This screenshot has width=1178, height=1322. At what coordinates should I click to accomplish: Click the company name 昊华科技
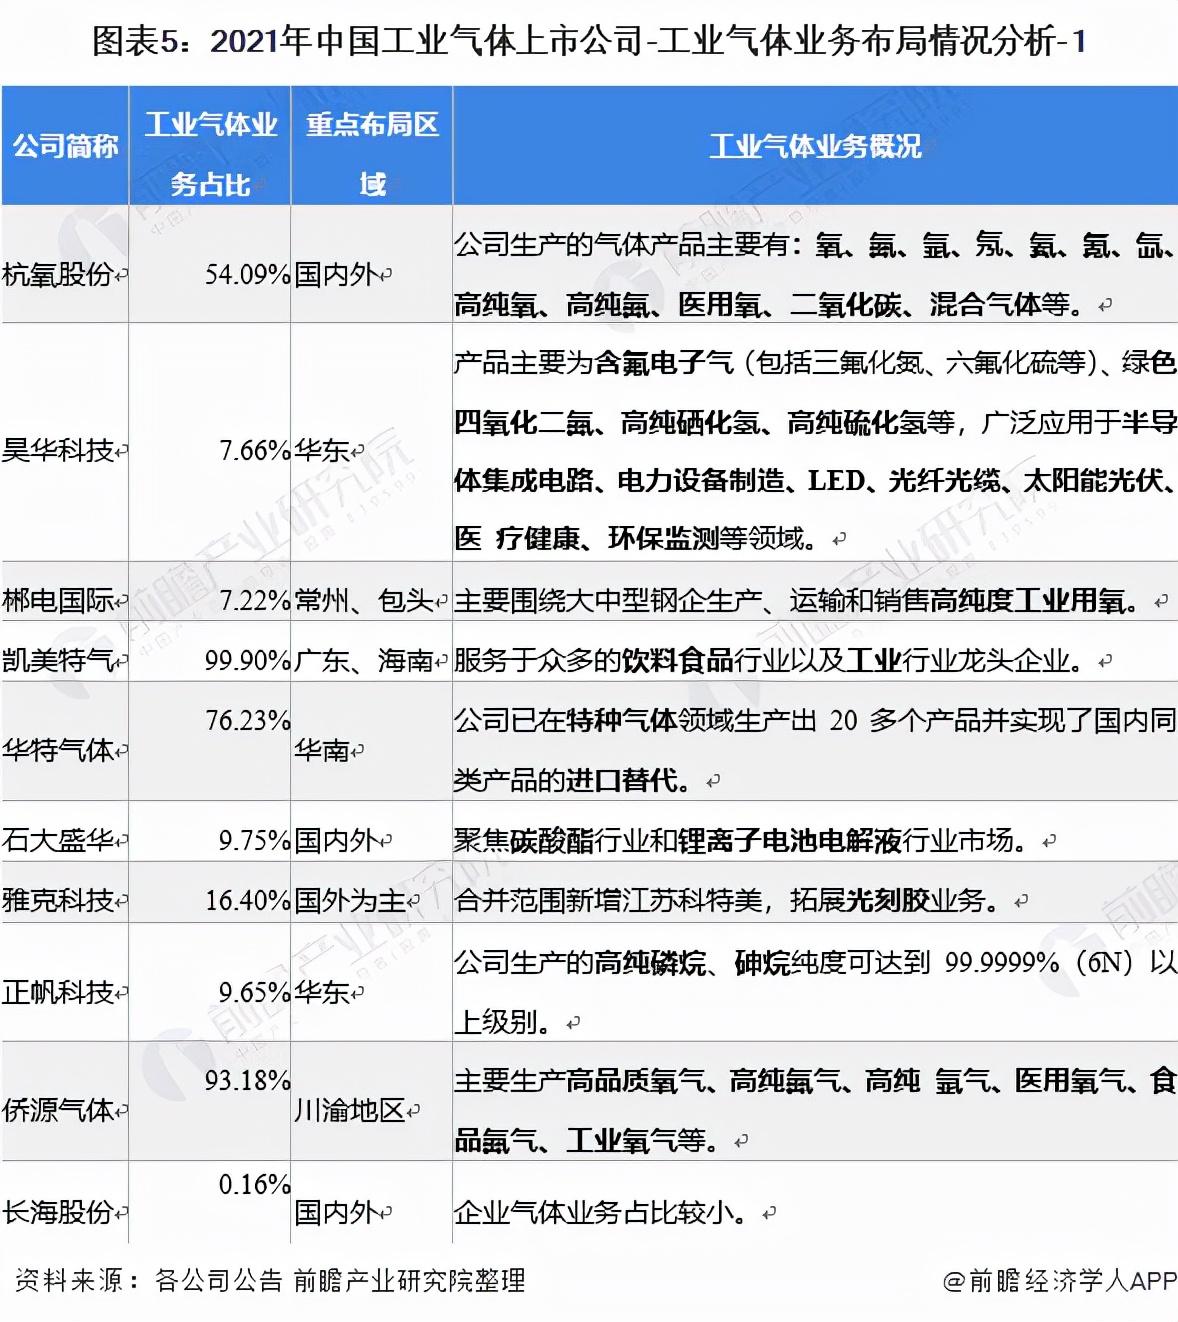click(58, 450)
